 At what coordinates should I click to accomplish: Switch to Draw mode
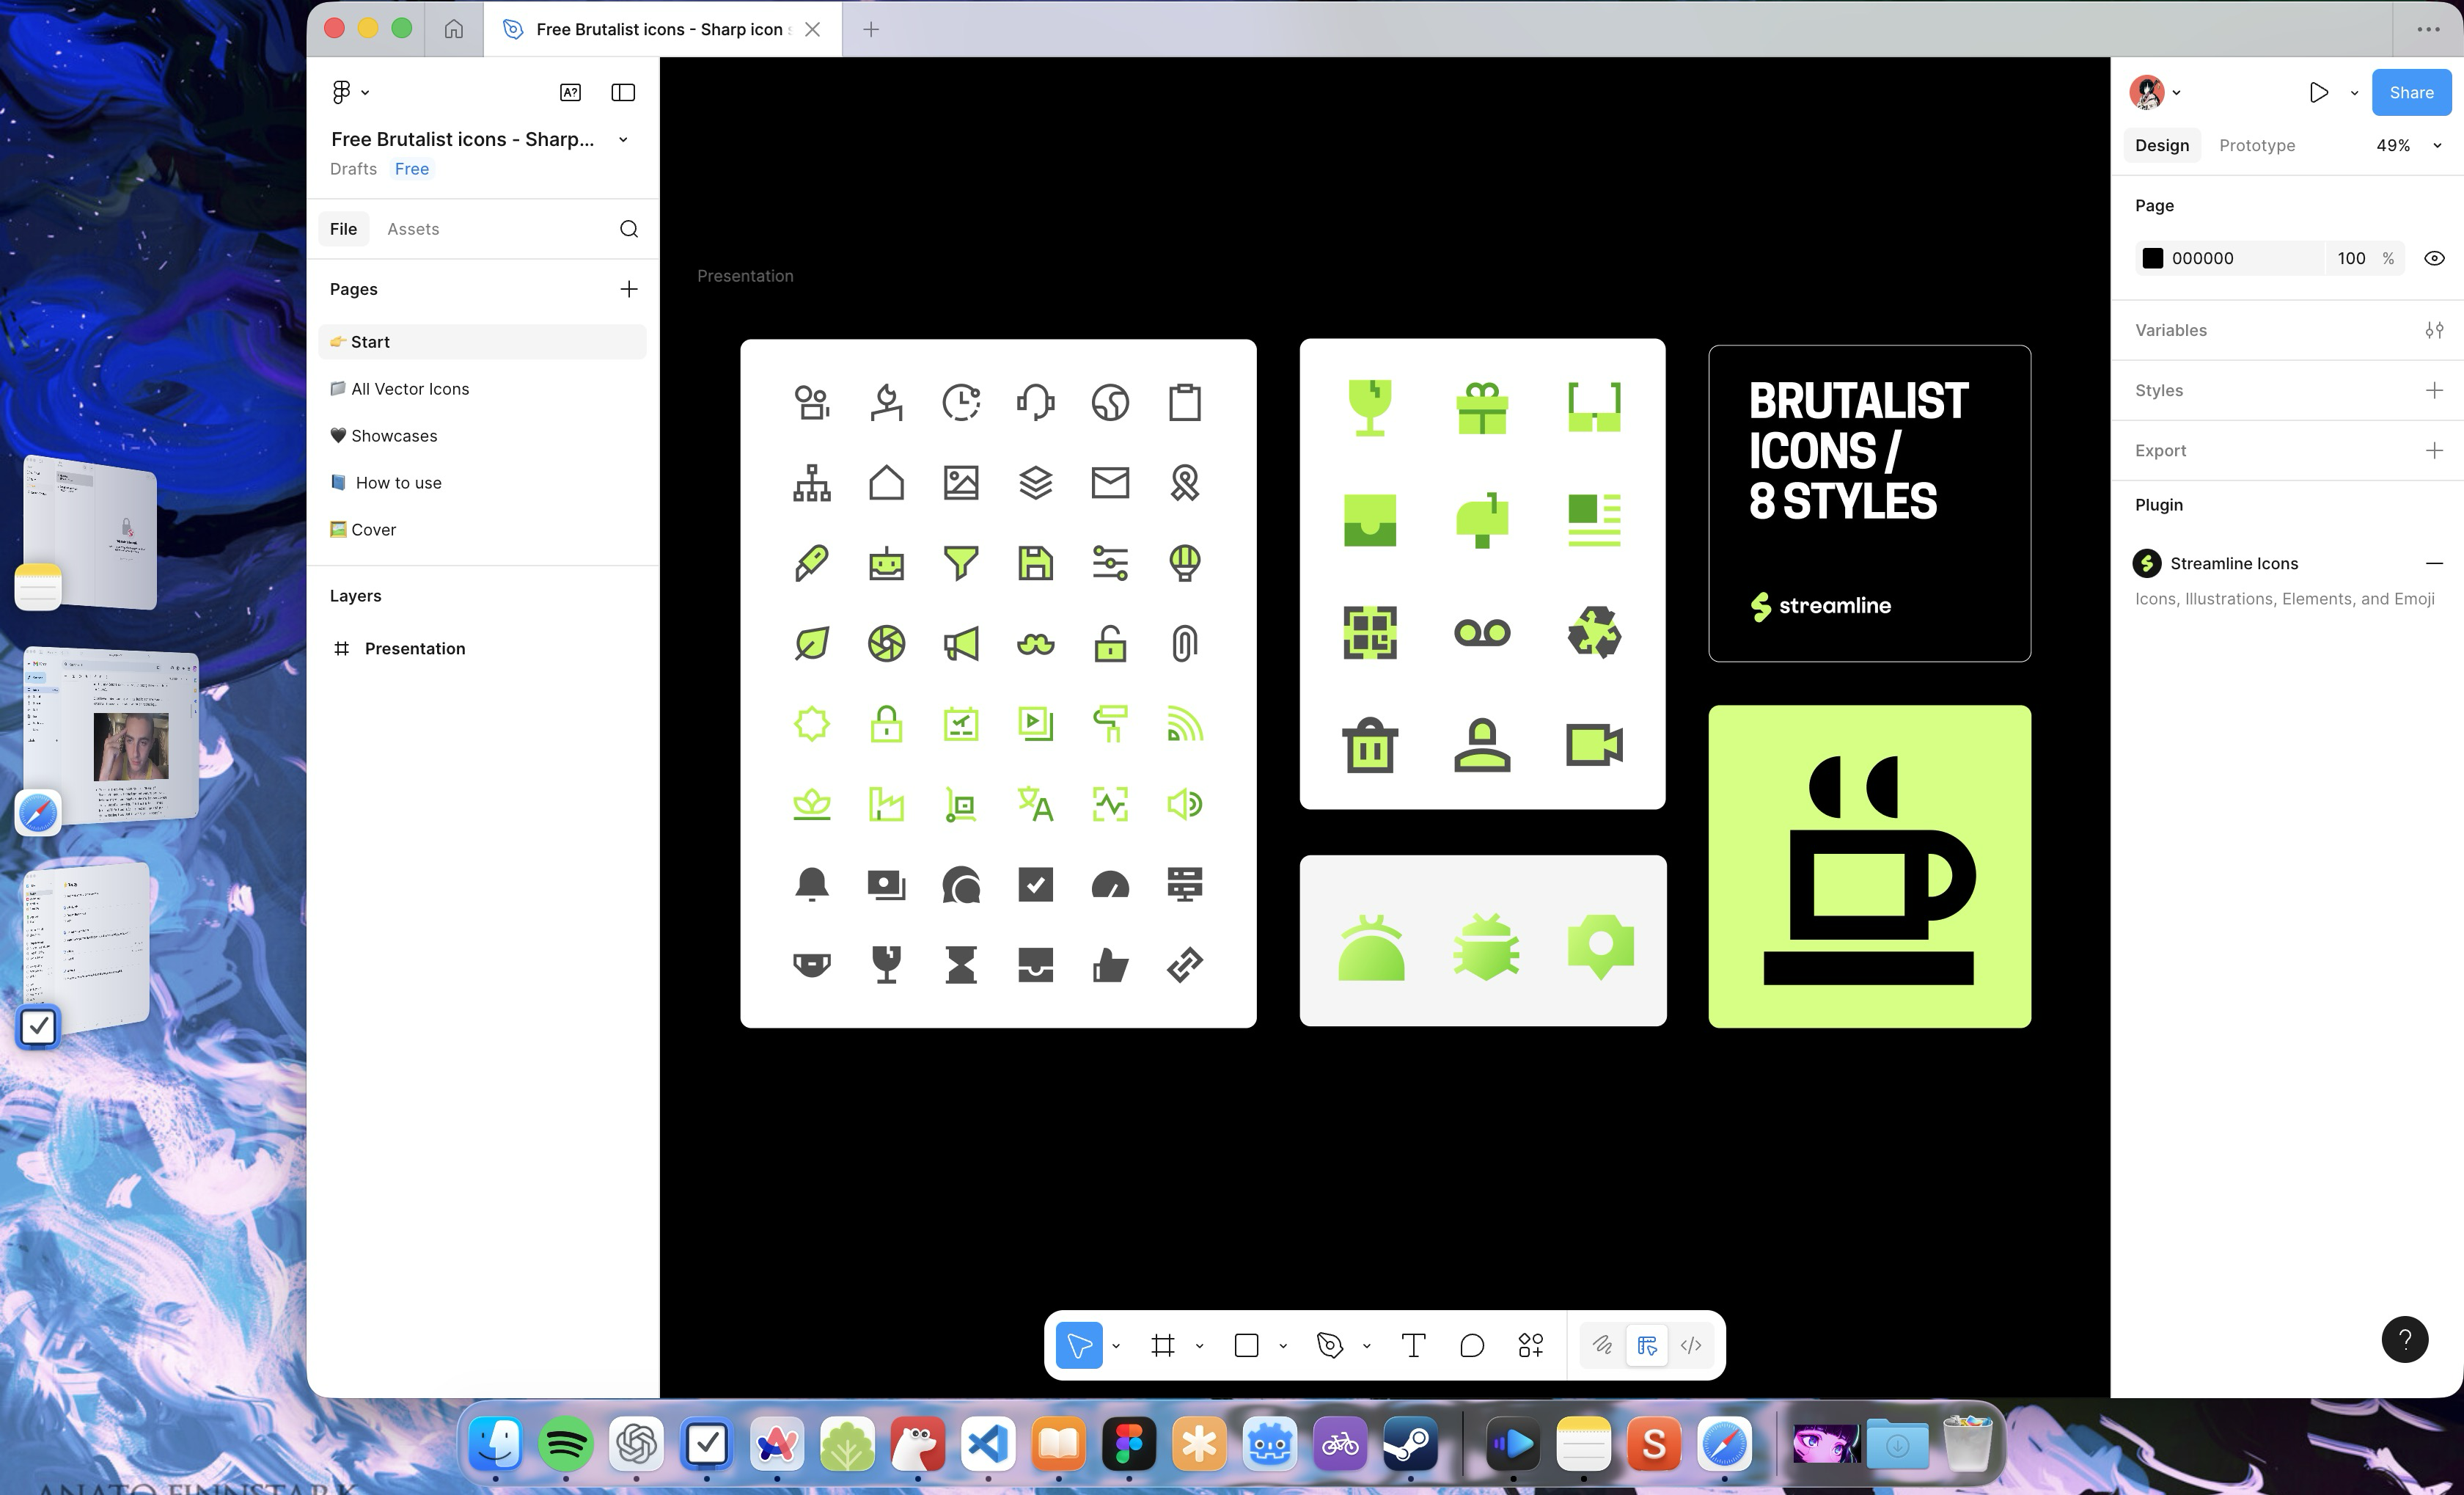[x=1602, y=1345]
